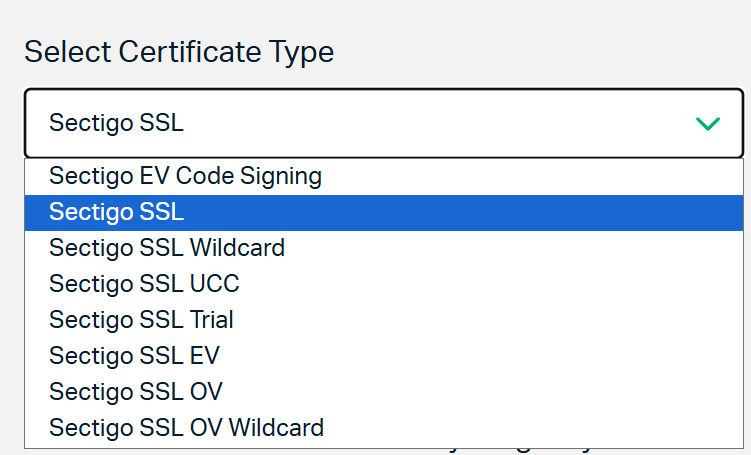Choose Sectigo SSL Trial option
The width and height of the screenshot is (751, 455).
coord(141,320)
